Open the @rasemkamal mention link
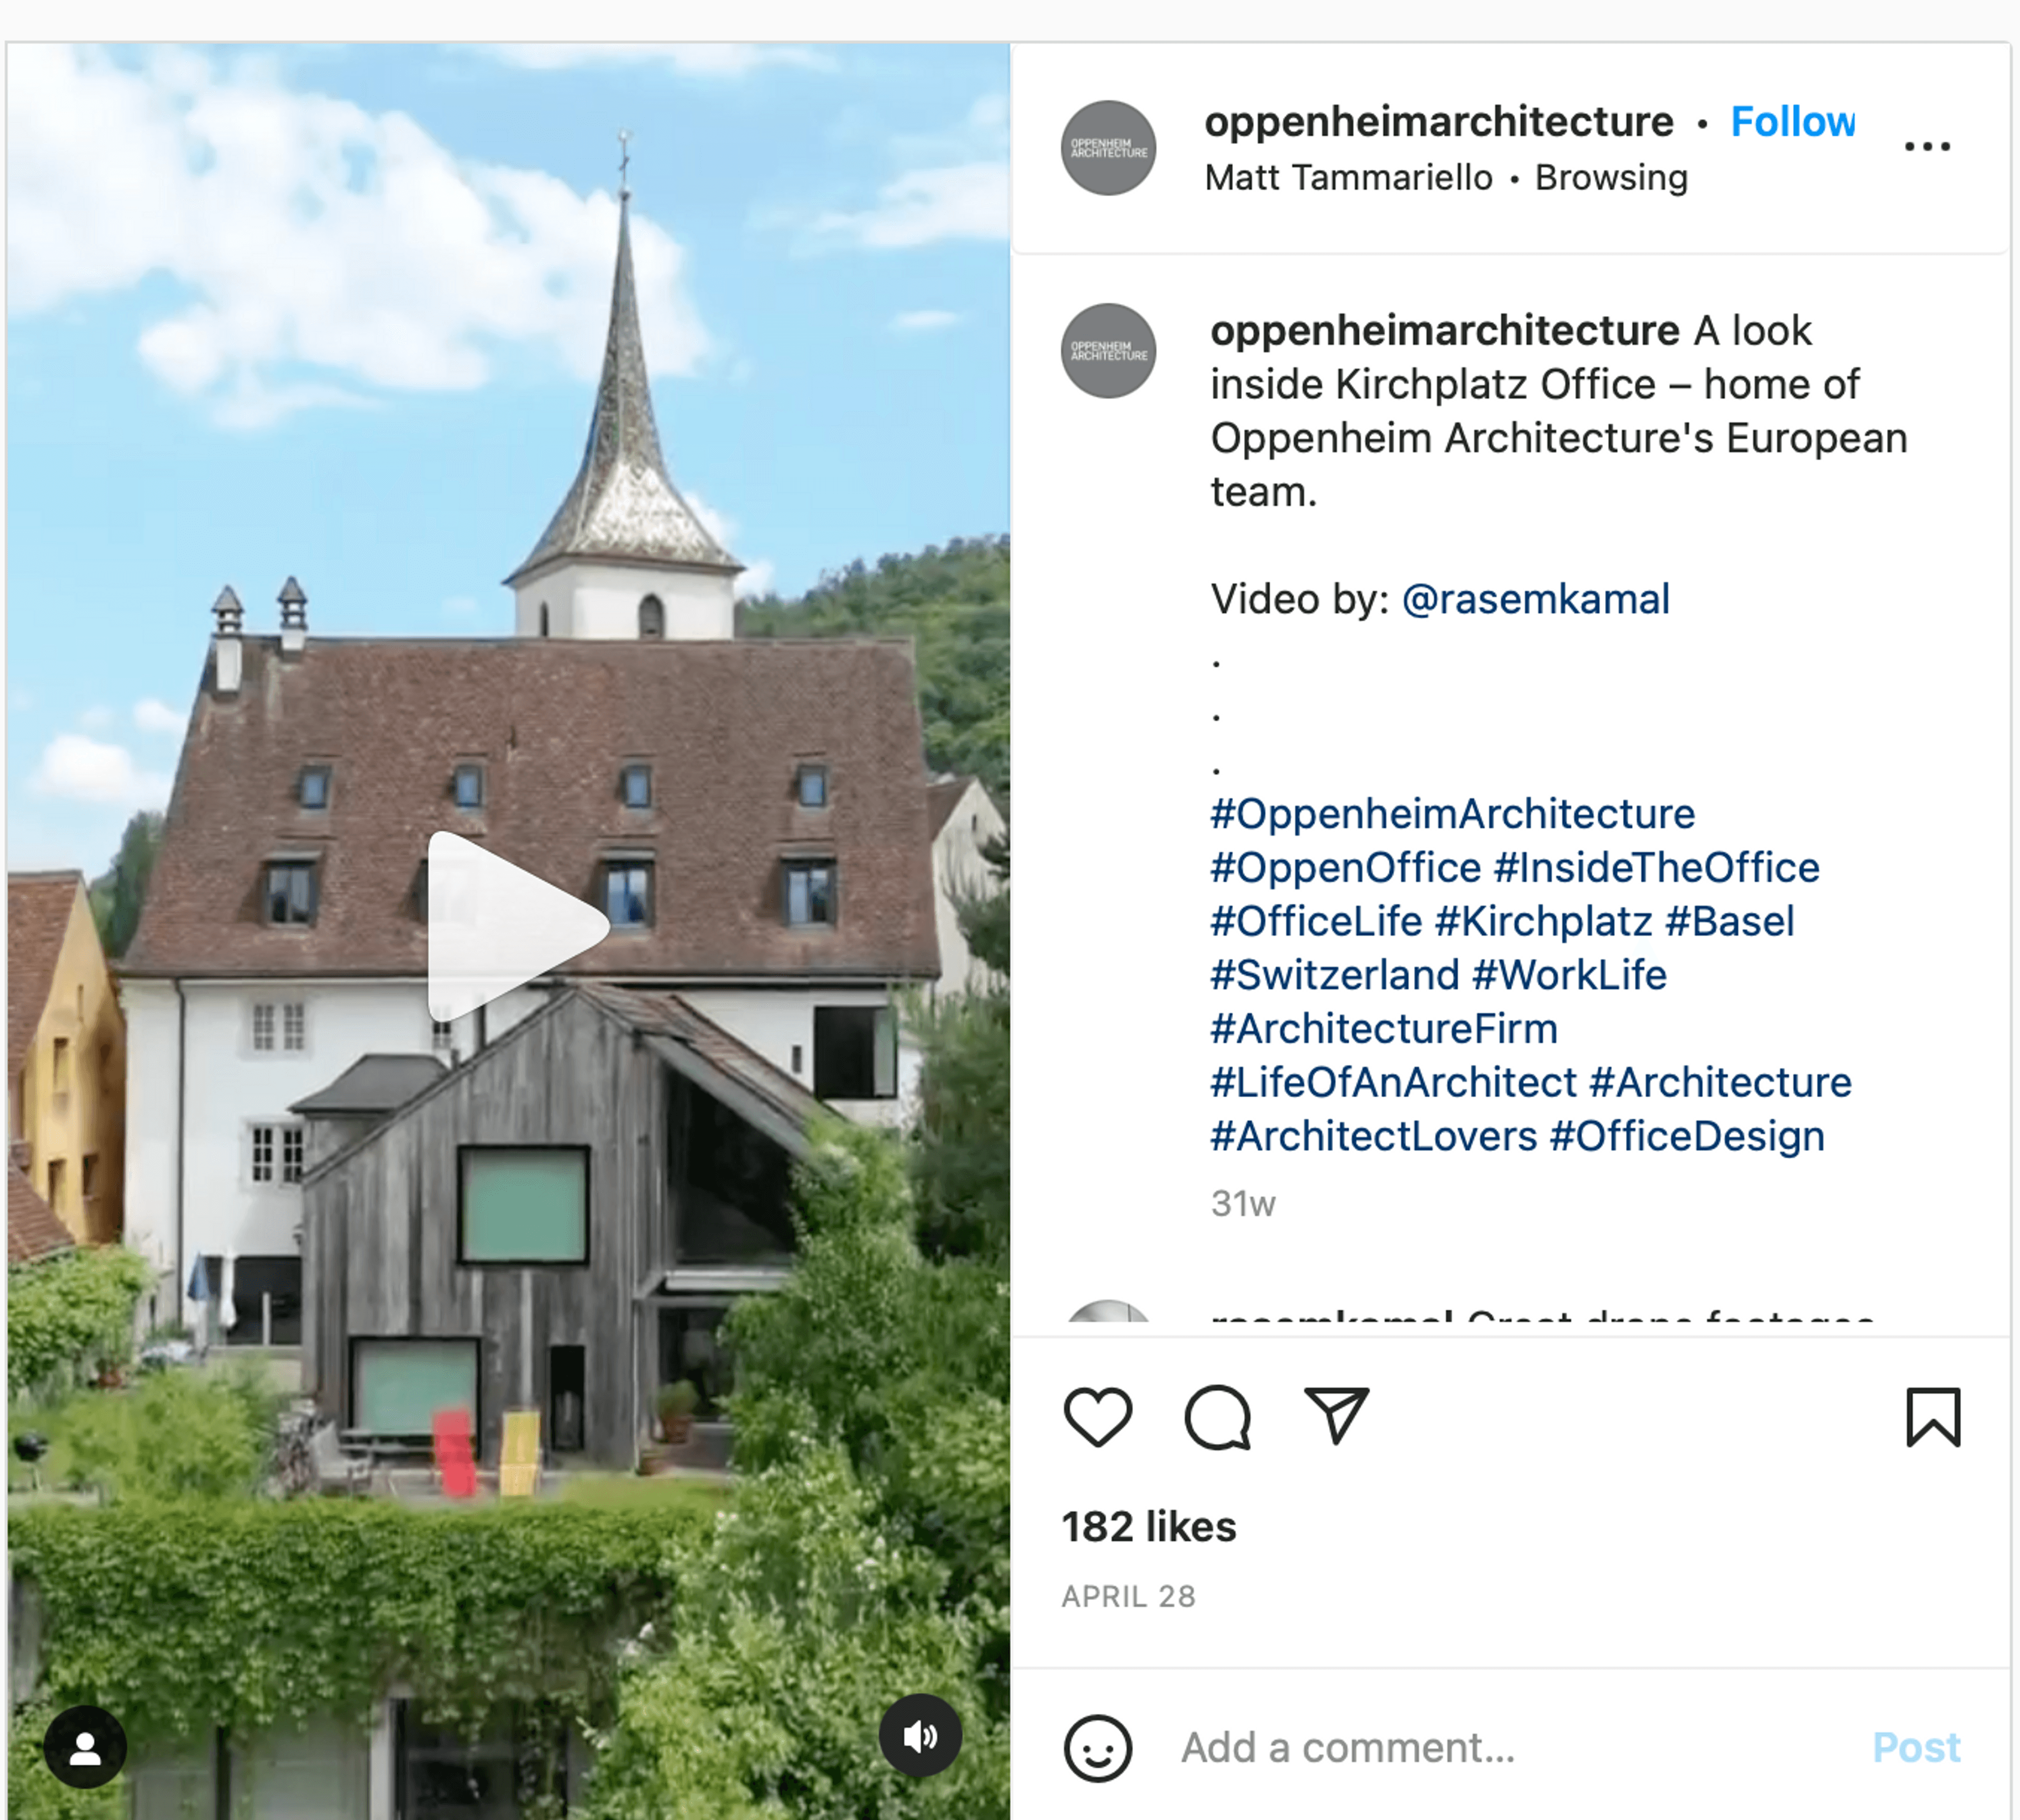The height and width of the screenshot is (1820, 2020). click(1535, 600)
